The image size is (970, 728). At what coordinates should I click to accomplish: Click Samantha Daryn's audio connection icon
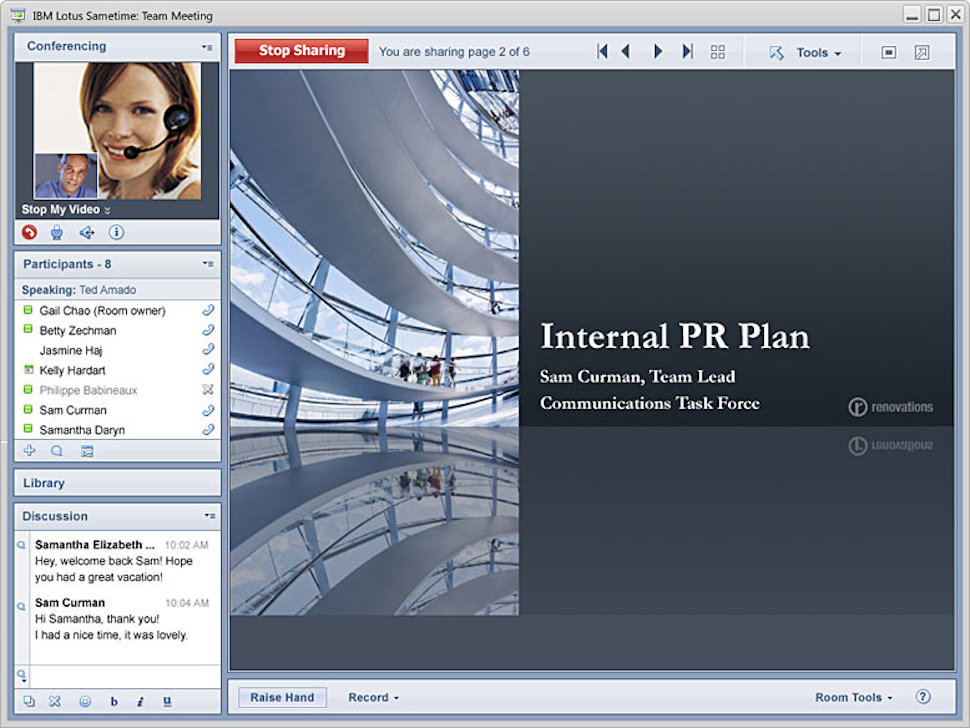click(208, 429)
